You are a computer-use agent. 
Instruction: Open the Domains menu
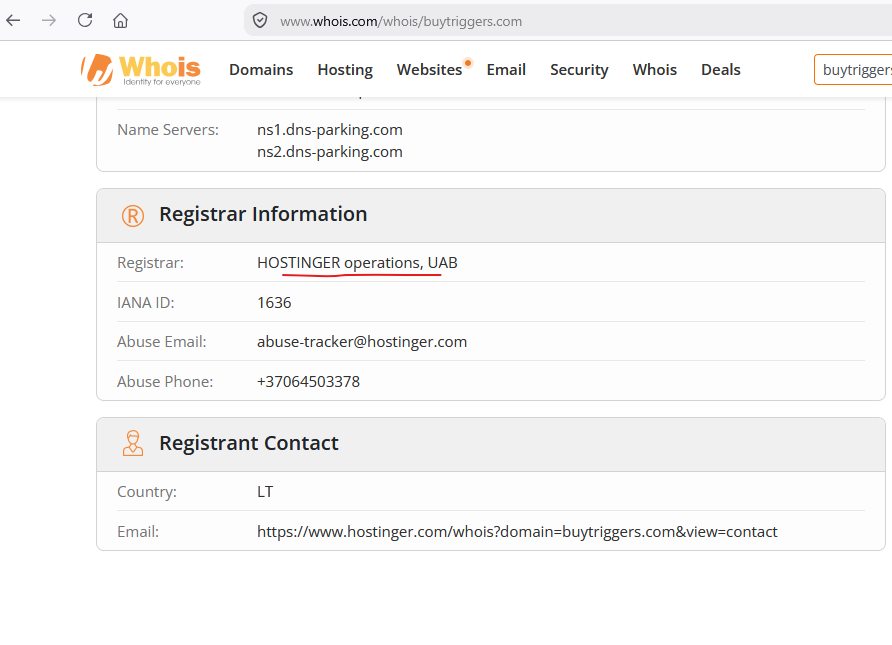click(261, 69)
